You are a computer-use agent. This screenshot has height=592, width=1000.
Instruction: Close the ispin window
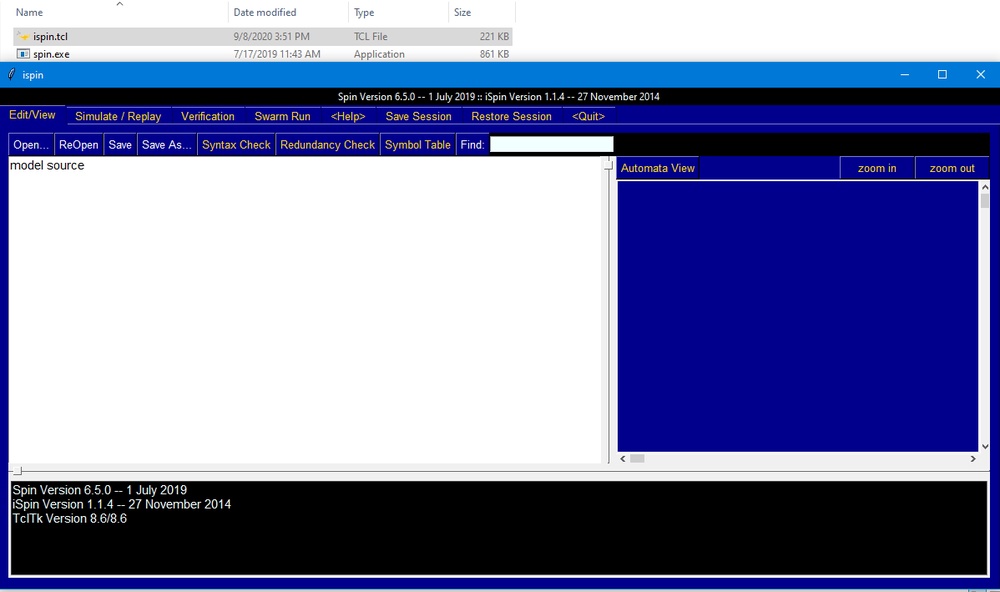(x=980, y=75)
